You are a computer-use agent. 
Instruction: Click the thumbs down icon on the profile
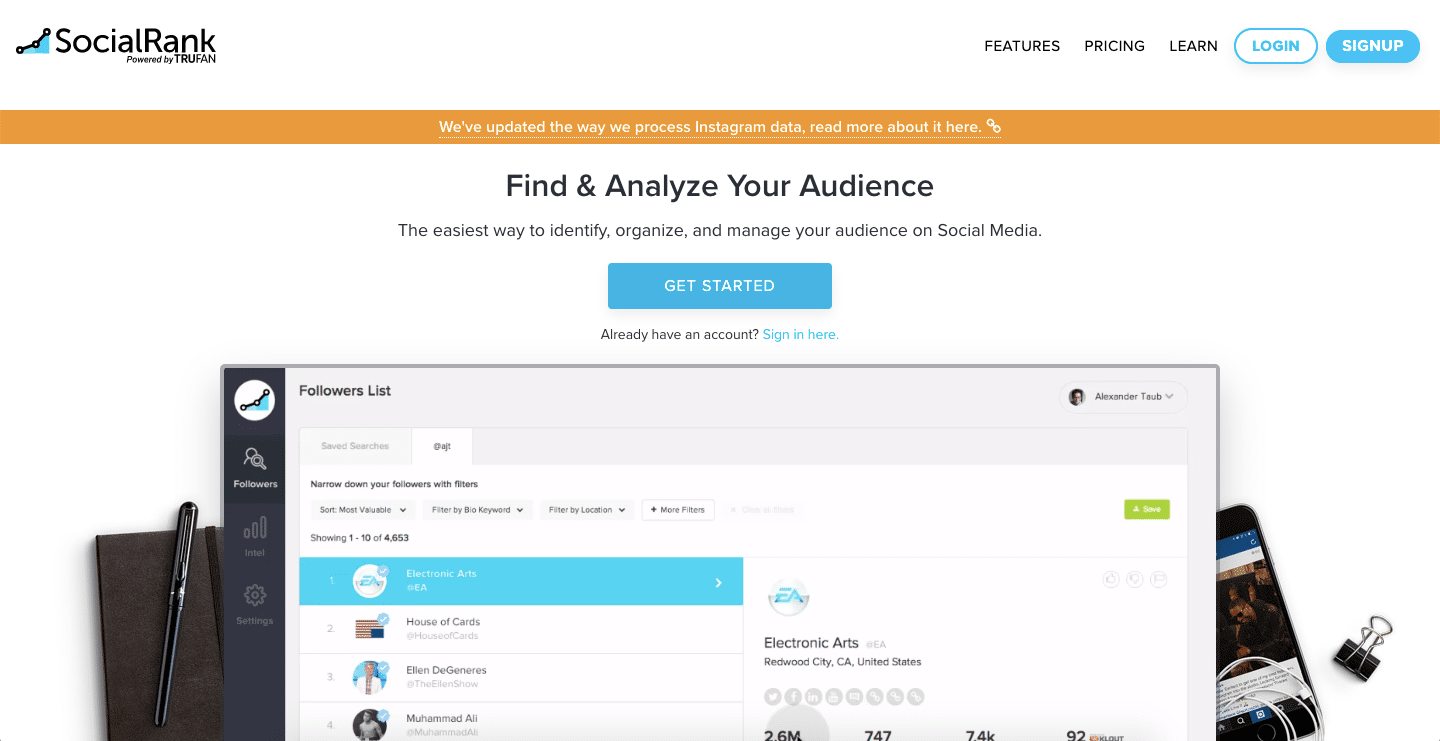point(1135,579)
